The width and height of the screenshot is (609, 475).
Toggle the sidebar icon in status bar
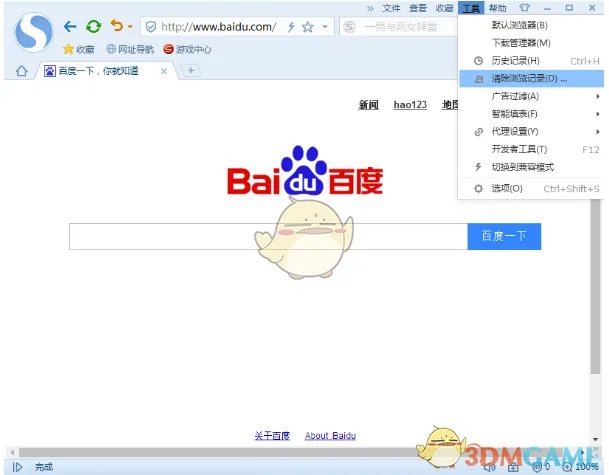[x=17, y=467]
